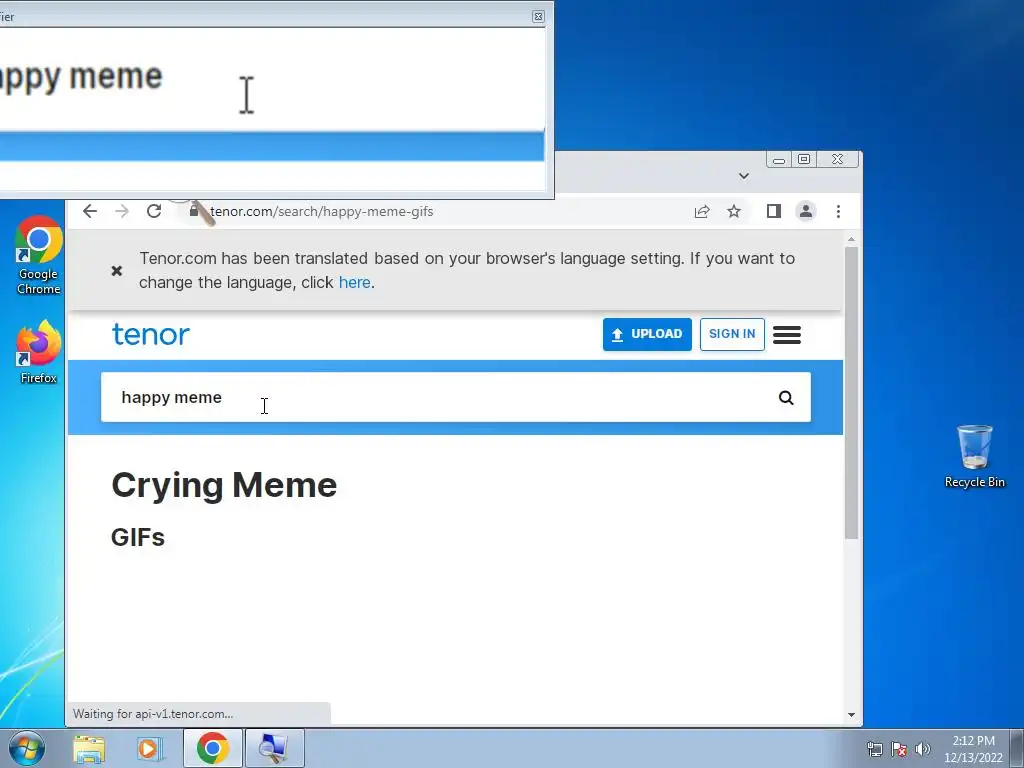Click the page vertical scrollbar thumb
The height and width of the screenshot is (768, 1024).
tap(851, 393)
